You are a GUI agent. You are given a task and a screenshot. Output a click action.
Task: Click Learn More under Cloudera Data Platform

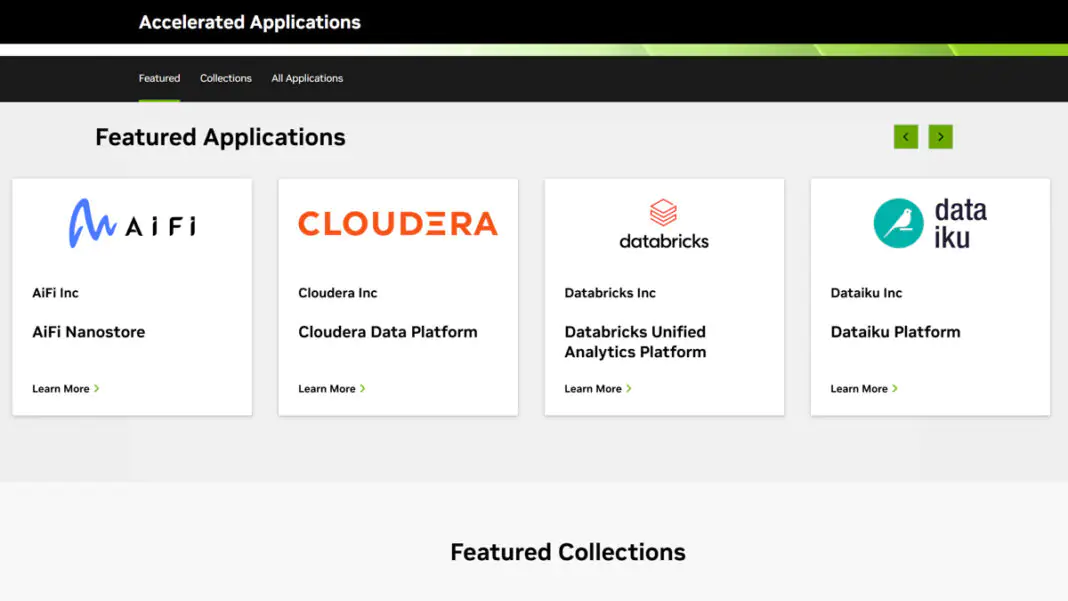pos(331,389)
